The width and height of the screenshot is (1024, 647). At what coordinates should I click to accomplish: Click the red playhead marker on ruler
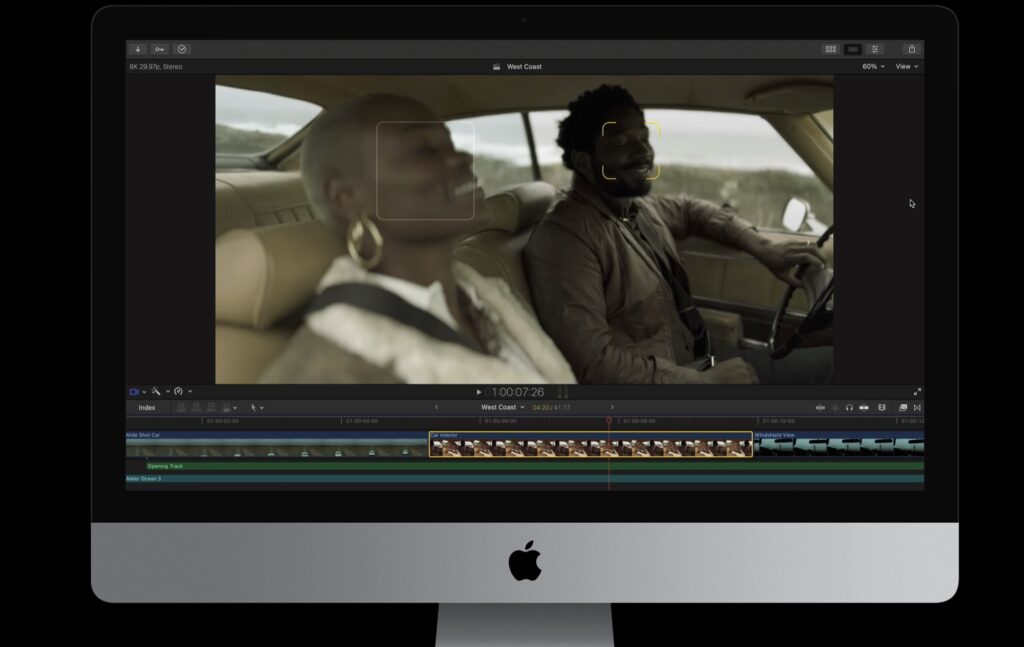coord(609,420)
